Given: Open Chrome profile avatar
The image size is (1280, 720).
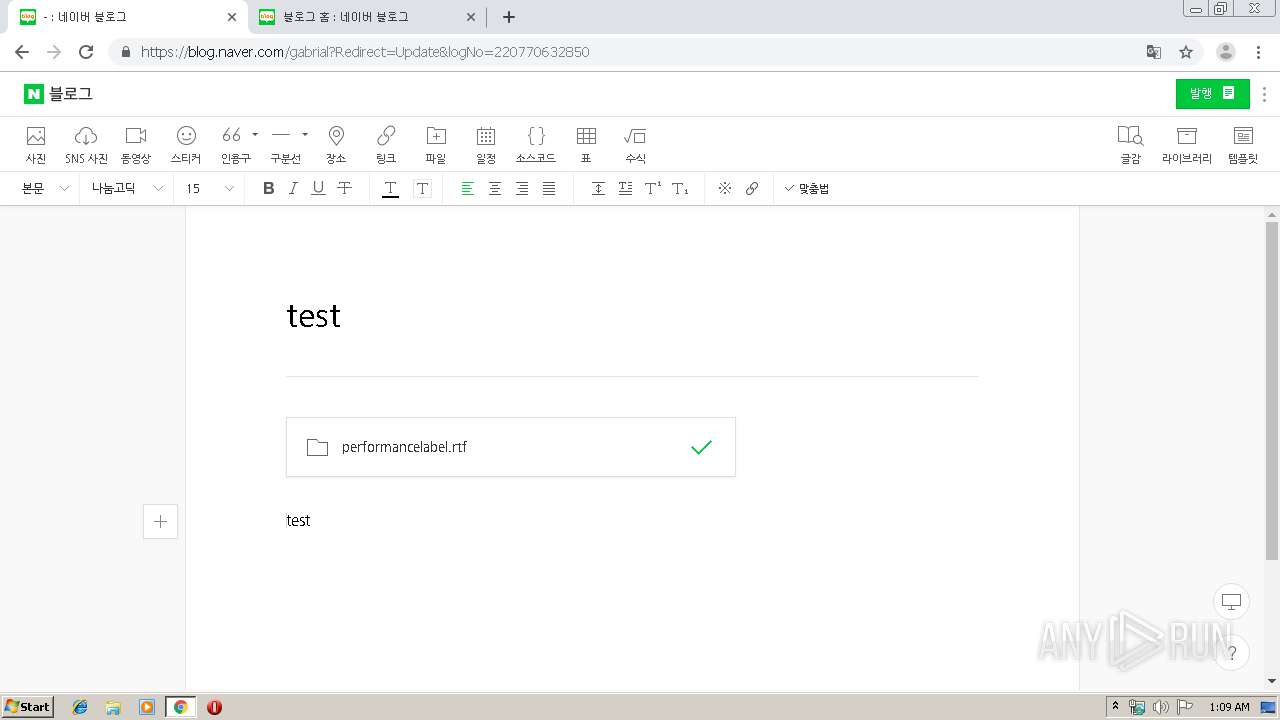Looking at the screenshot, I should [1226, 52].
